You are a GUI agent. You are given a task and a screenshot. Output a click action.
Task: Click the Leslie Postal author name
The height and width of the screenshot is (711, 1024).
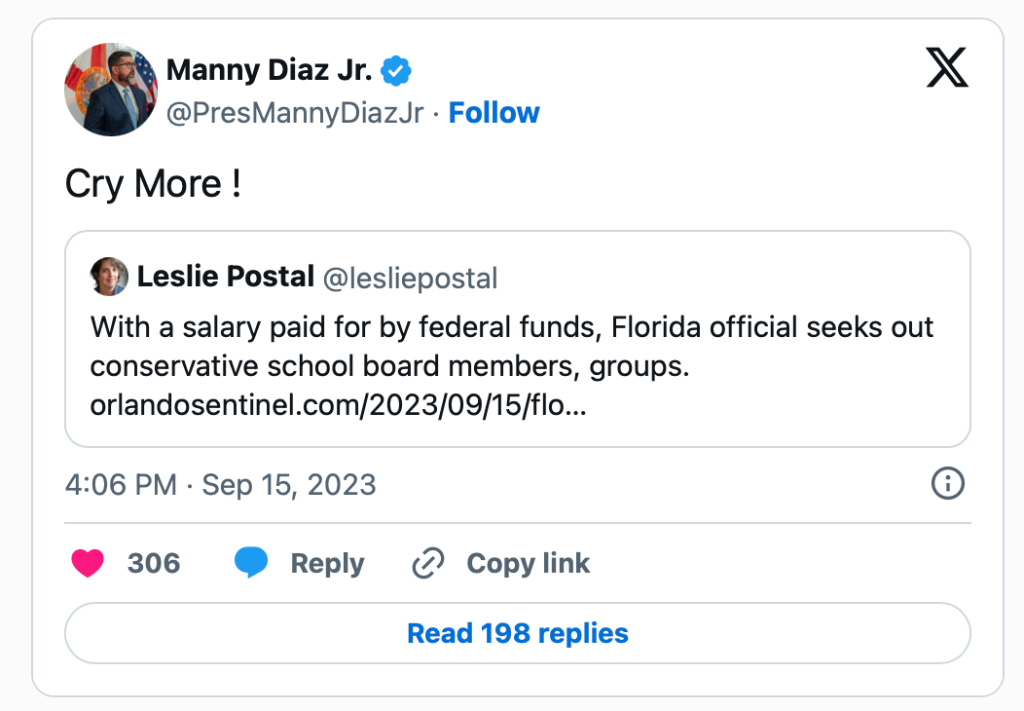[225, 277]
